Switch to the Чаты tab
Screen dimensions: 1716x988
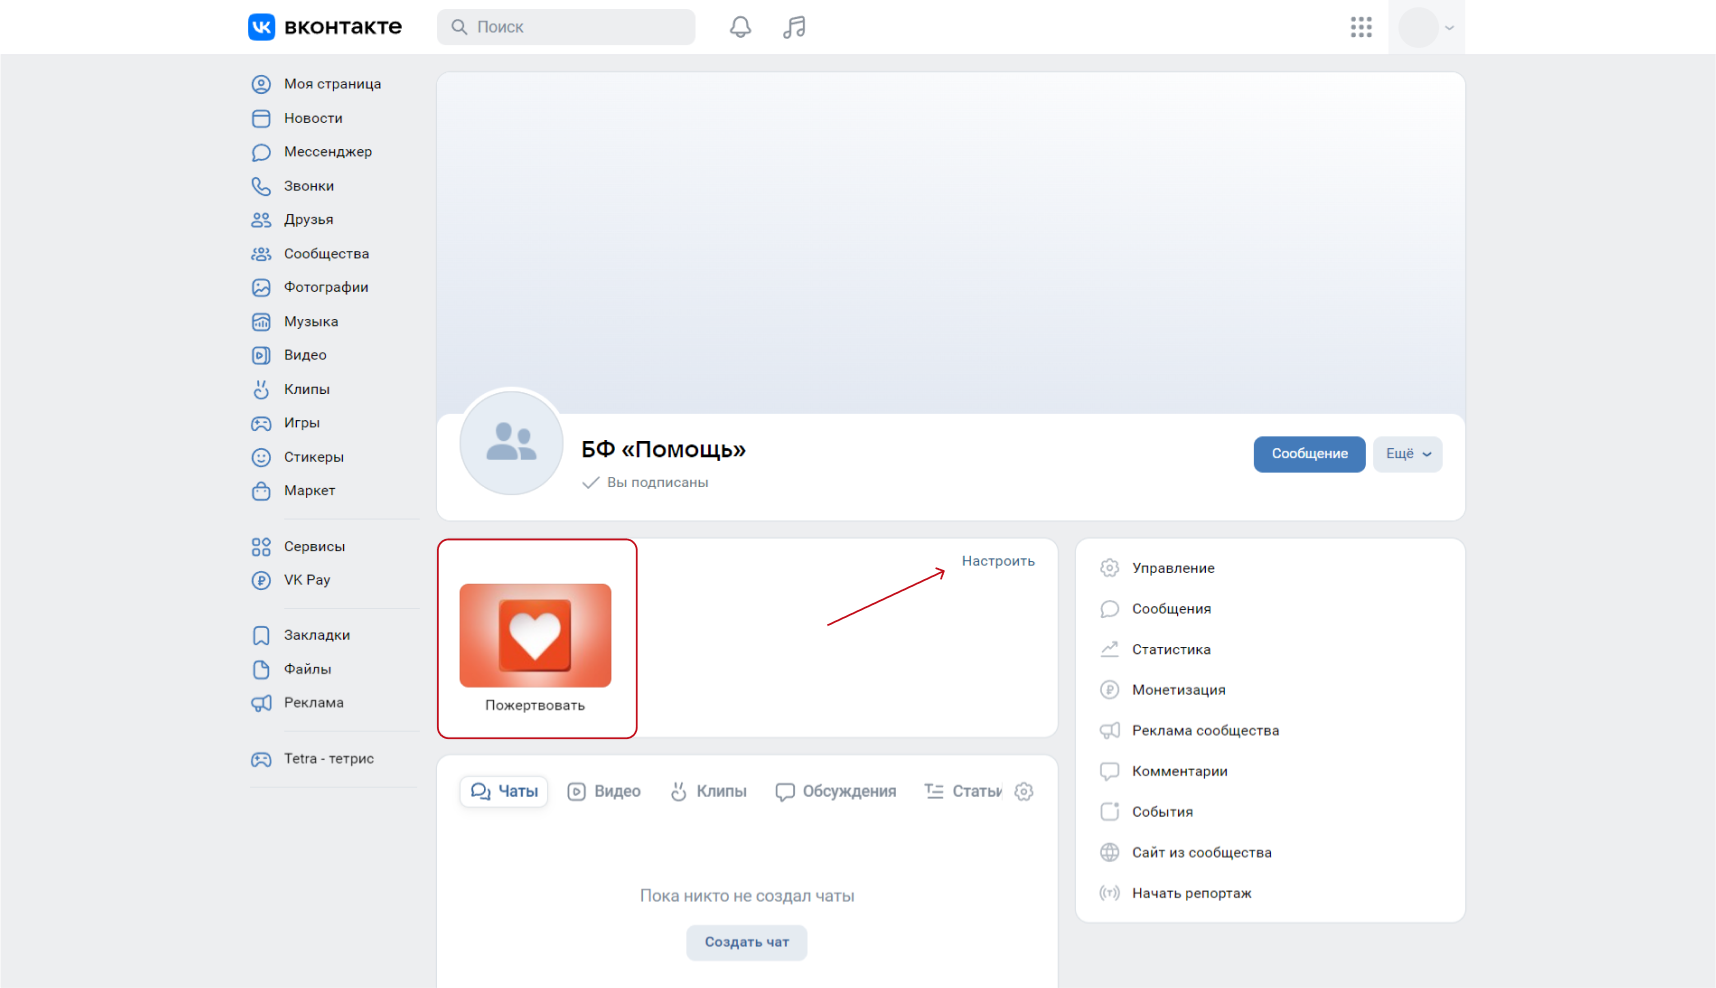(x=504, y=791)
